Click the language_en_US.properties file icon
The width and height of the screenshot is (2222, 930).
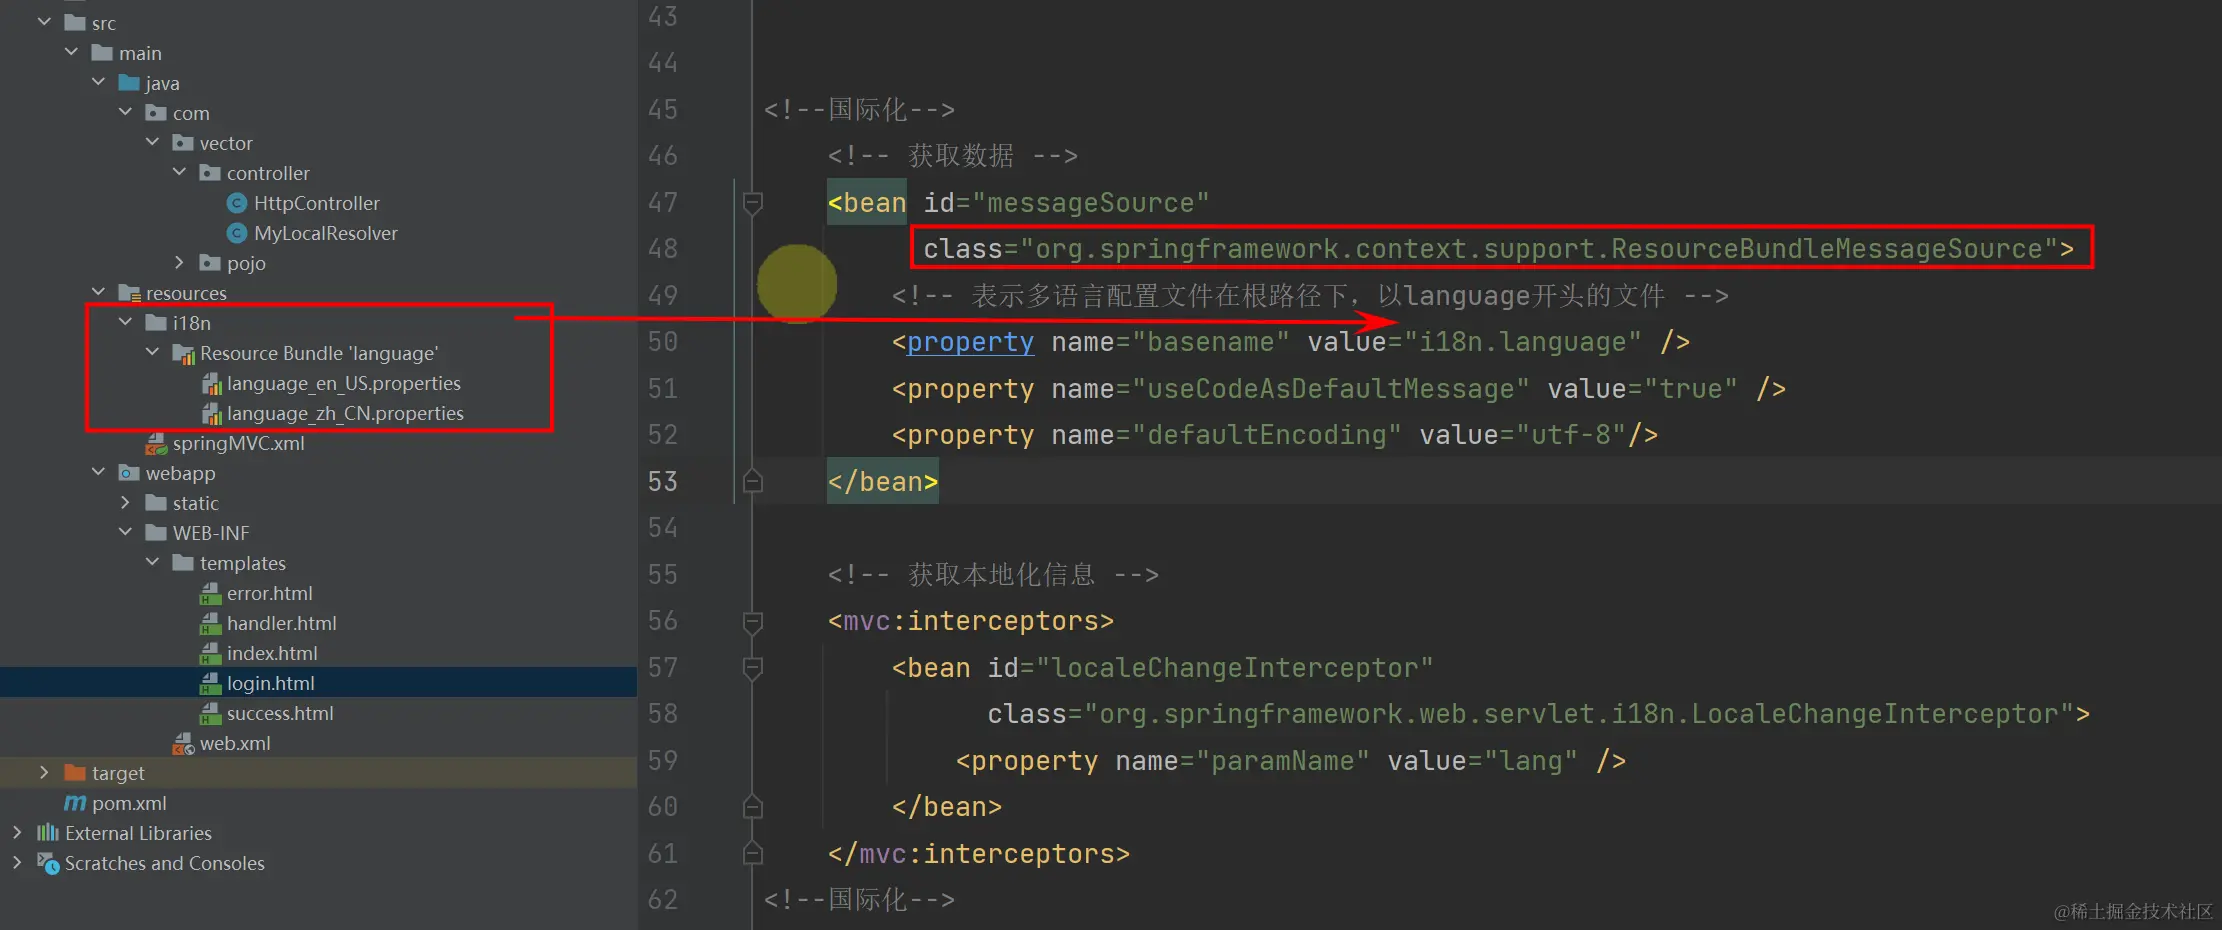tap(211, 384)
